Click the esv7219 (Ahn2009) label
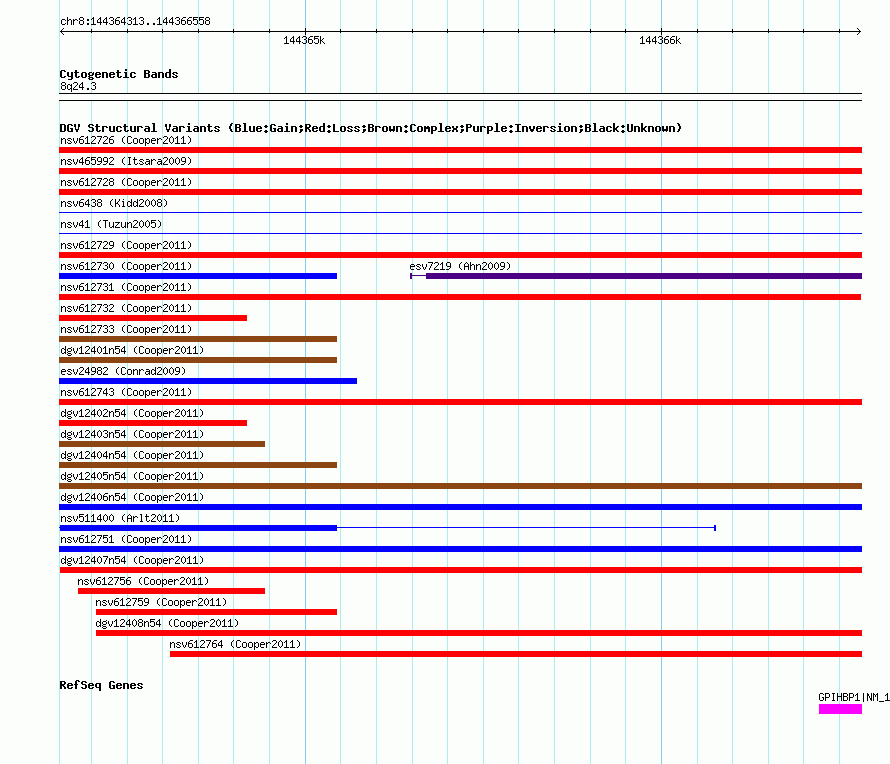Image resolution: width=890 pixels, height=764 pixels. click(460, 266)
